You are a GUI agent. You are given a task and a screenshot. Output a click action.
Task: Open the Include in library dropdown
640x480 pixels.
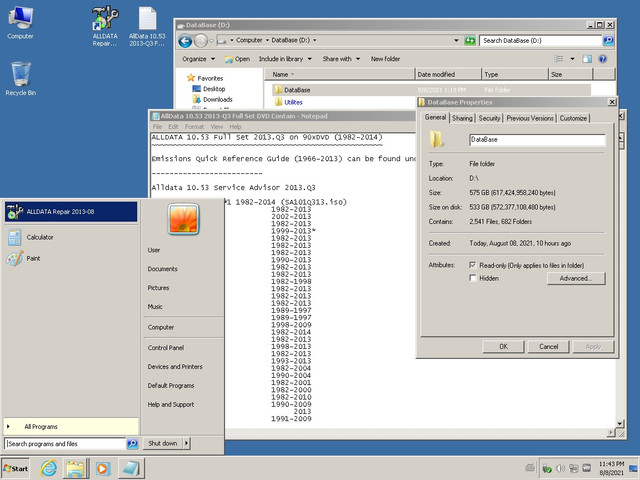[x=285, y=59]
